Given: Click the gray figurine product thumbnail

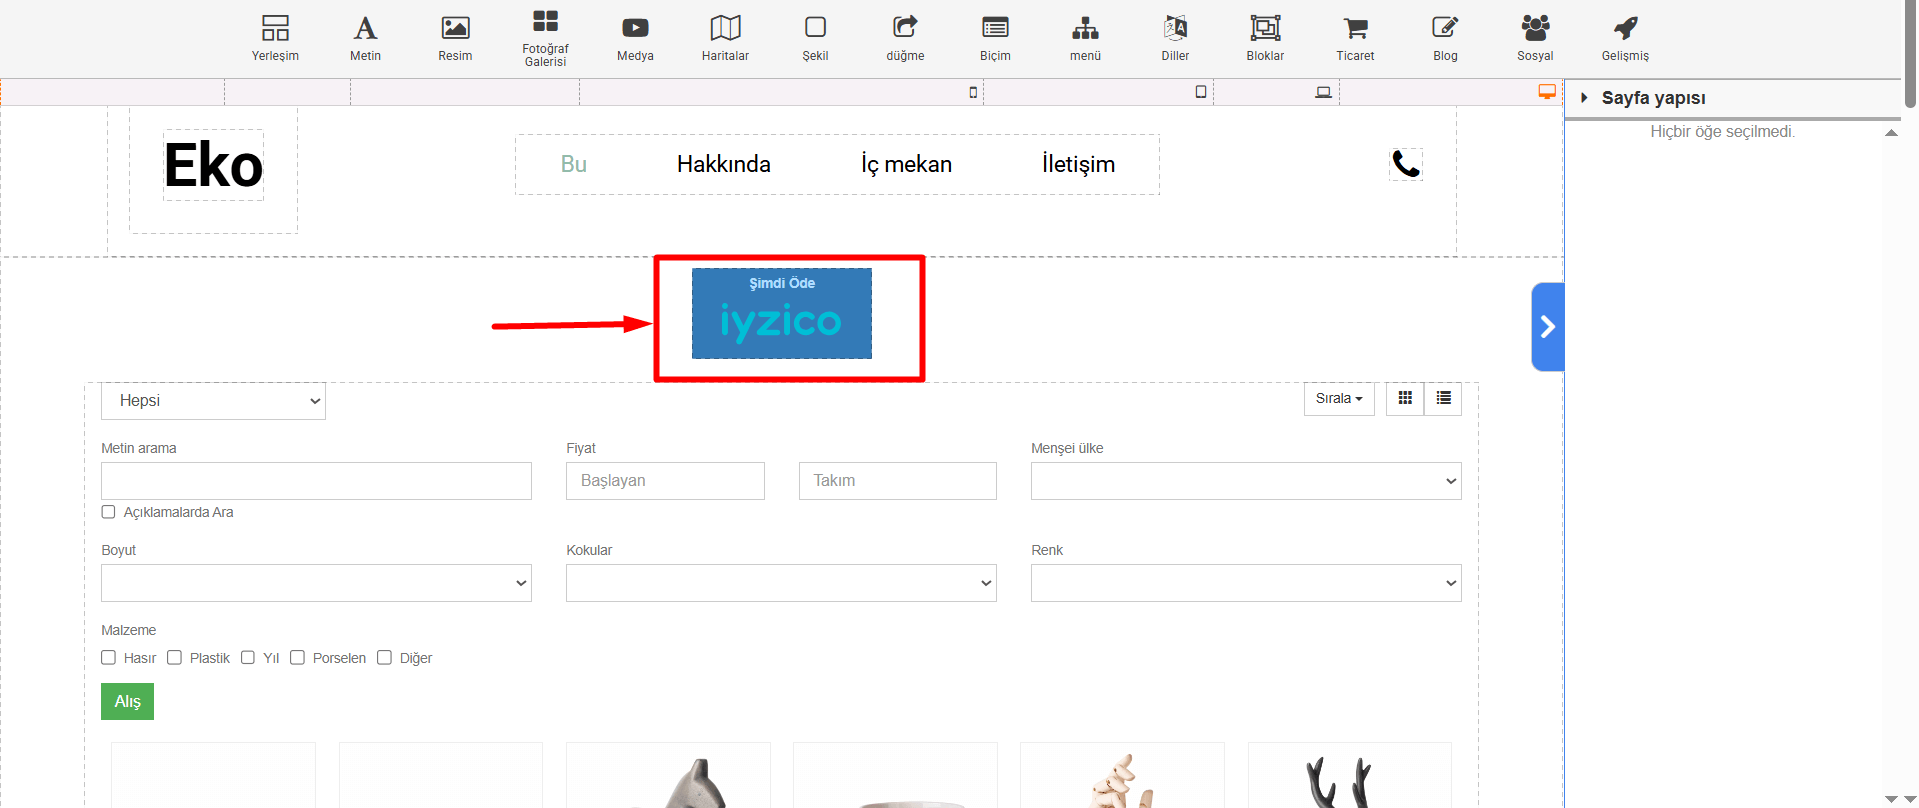Looking at the screenshot, I should (668, 776).
